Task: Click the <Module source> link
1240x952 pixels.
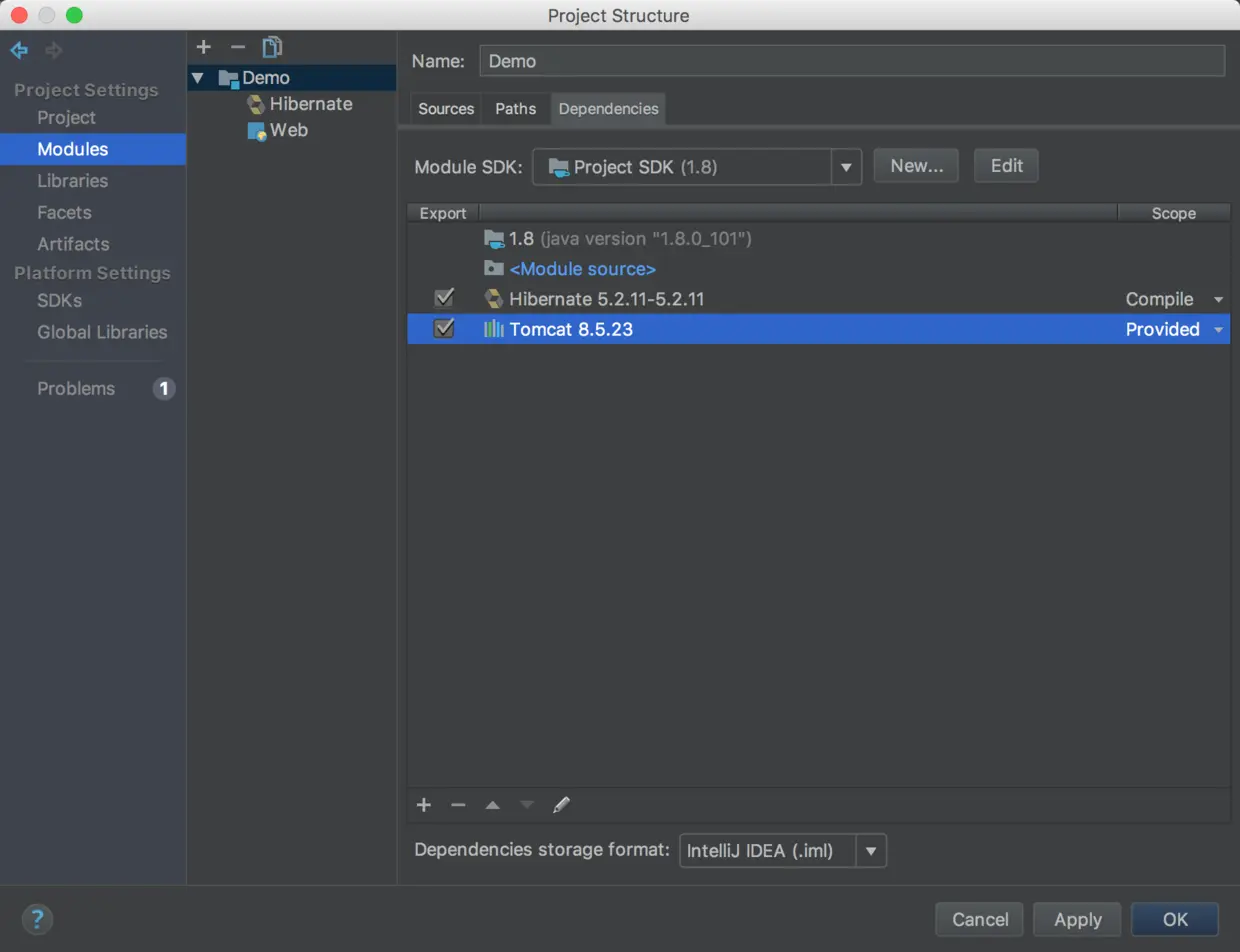Action: click(x=583, y=269)
